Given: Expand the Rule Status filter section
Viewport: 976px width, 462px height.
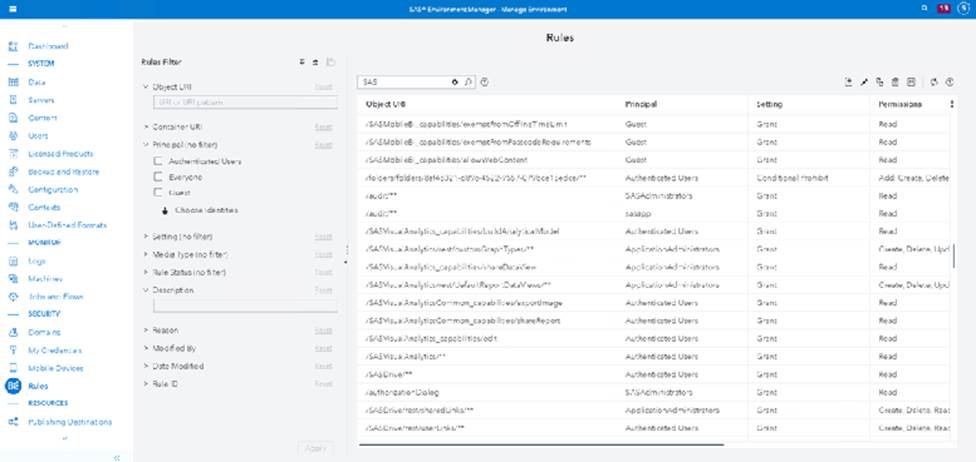Looking at the screenshot, I should [x=146, y=273].
